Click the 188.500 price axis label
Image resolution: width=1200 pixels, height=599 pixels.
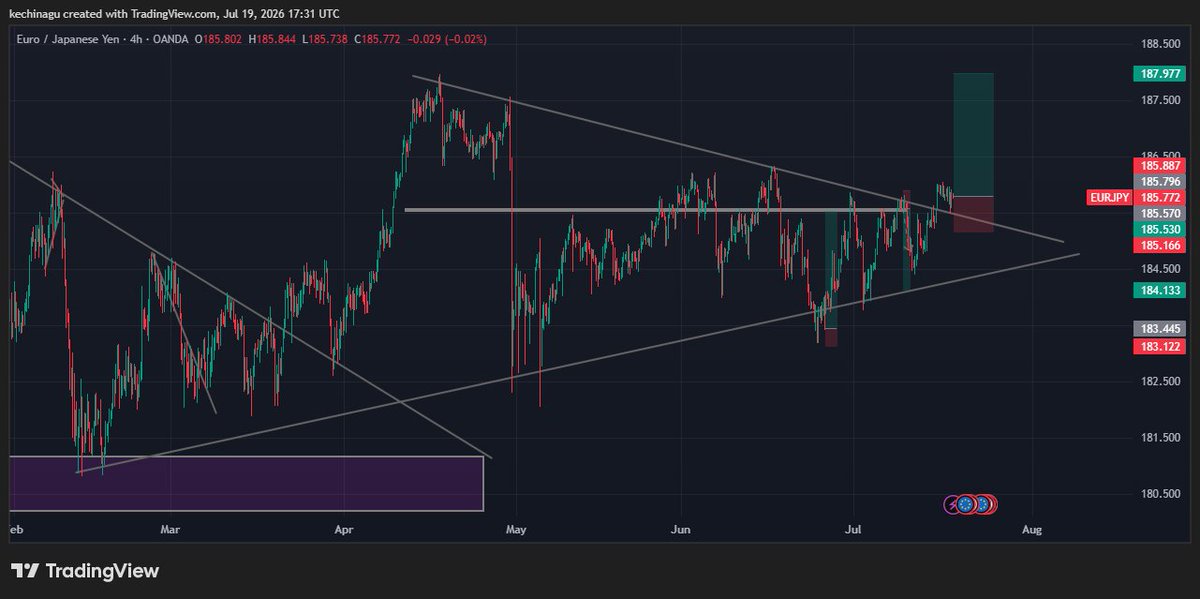(1162, 44)
